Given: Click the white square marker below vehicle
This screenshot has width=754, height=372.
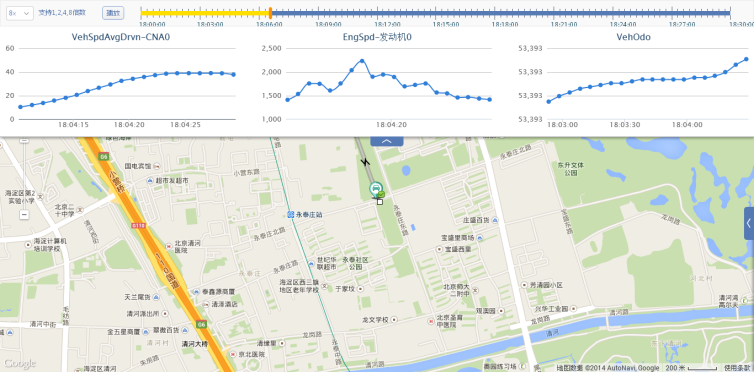Looking at the screenshot, I should point(380,202).
